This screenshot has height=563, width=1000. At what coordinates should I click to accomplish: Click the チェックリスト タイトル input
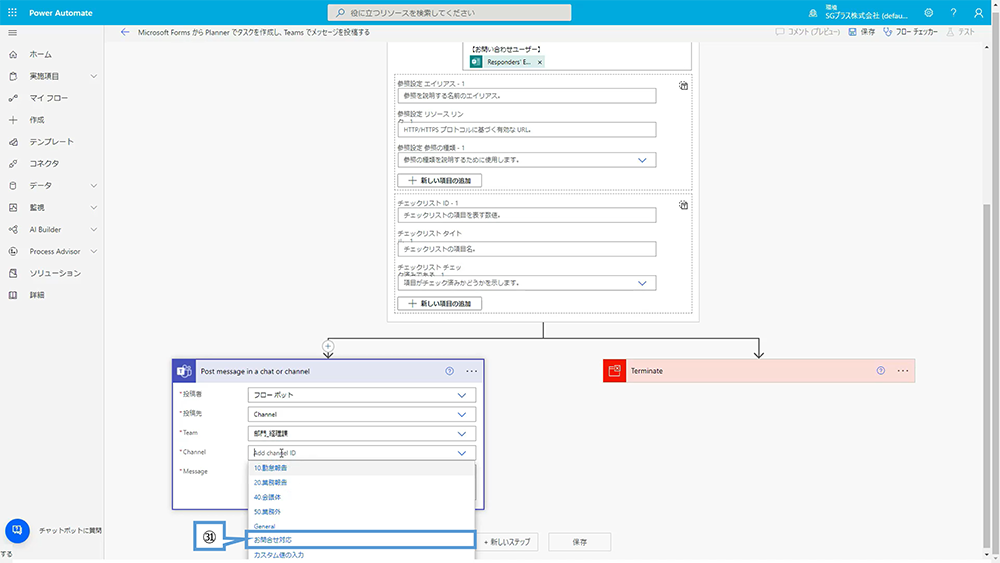pos(527,249)
